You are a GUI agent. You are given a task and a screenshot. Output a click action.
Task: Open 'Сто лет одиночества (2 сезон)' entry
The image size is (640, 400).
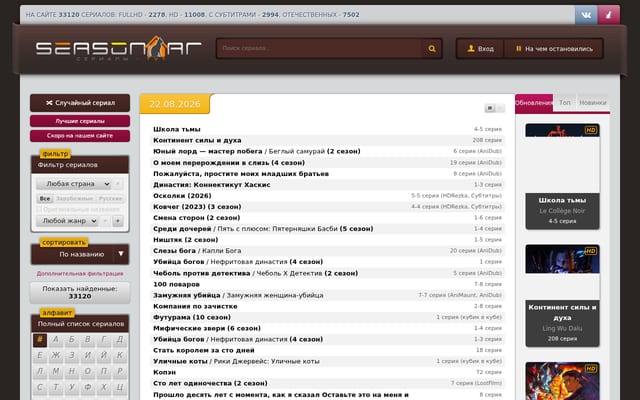tap(210, 383)
